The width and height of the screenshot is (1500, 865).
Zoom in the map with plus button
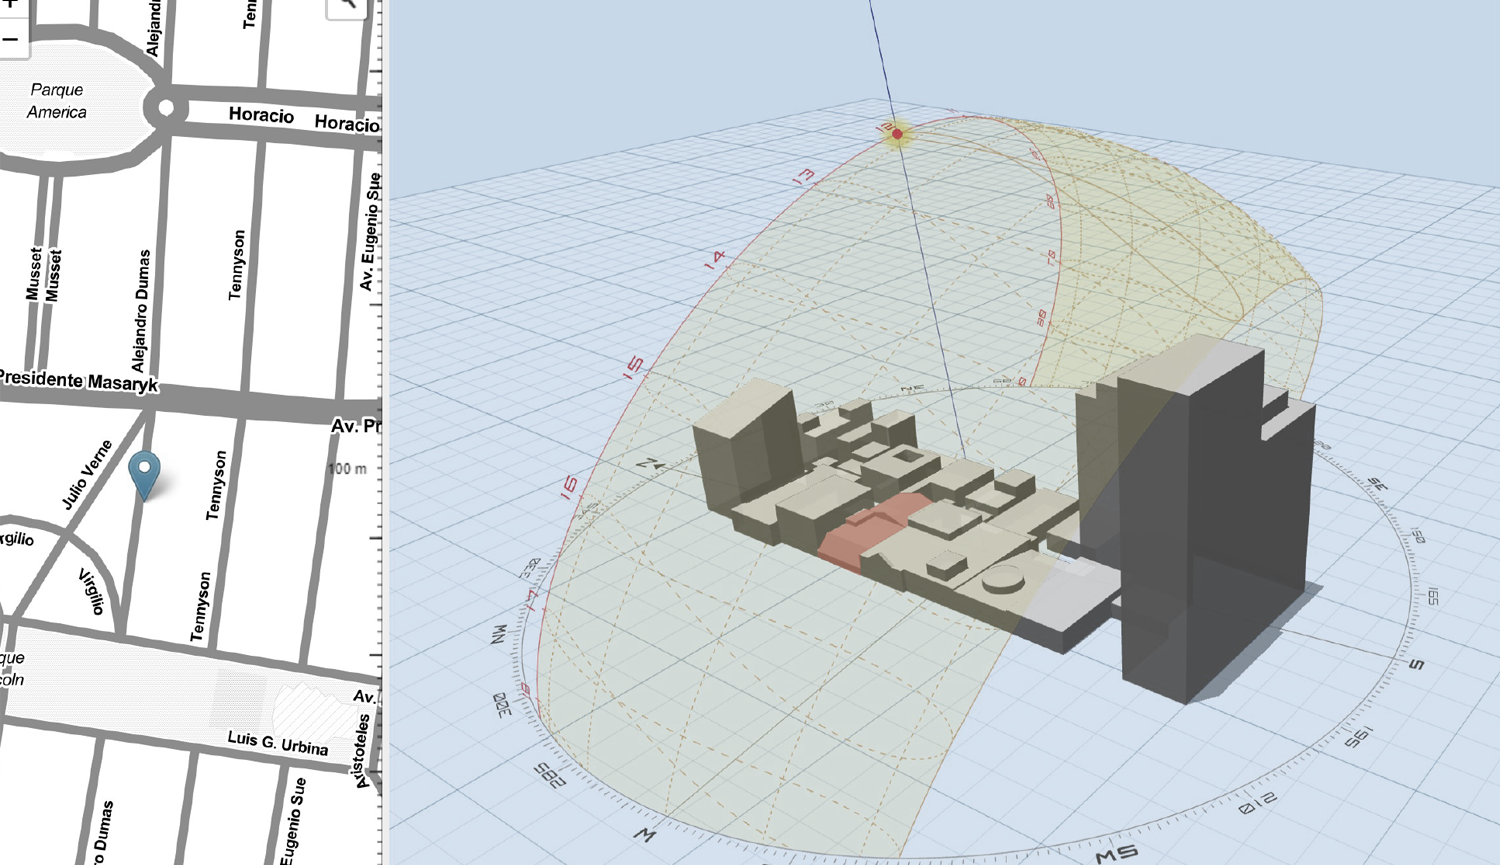click(x=11, y=5)
